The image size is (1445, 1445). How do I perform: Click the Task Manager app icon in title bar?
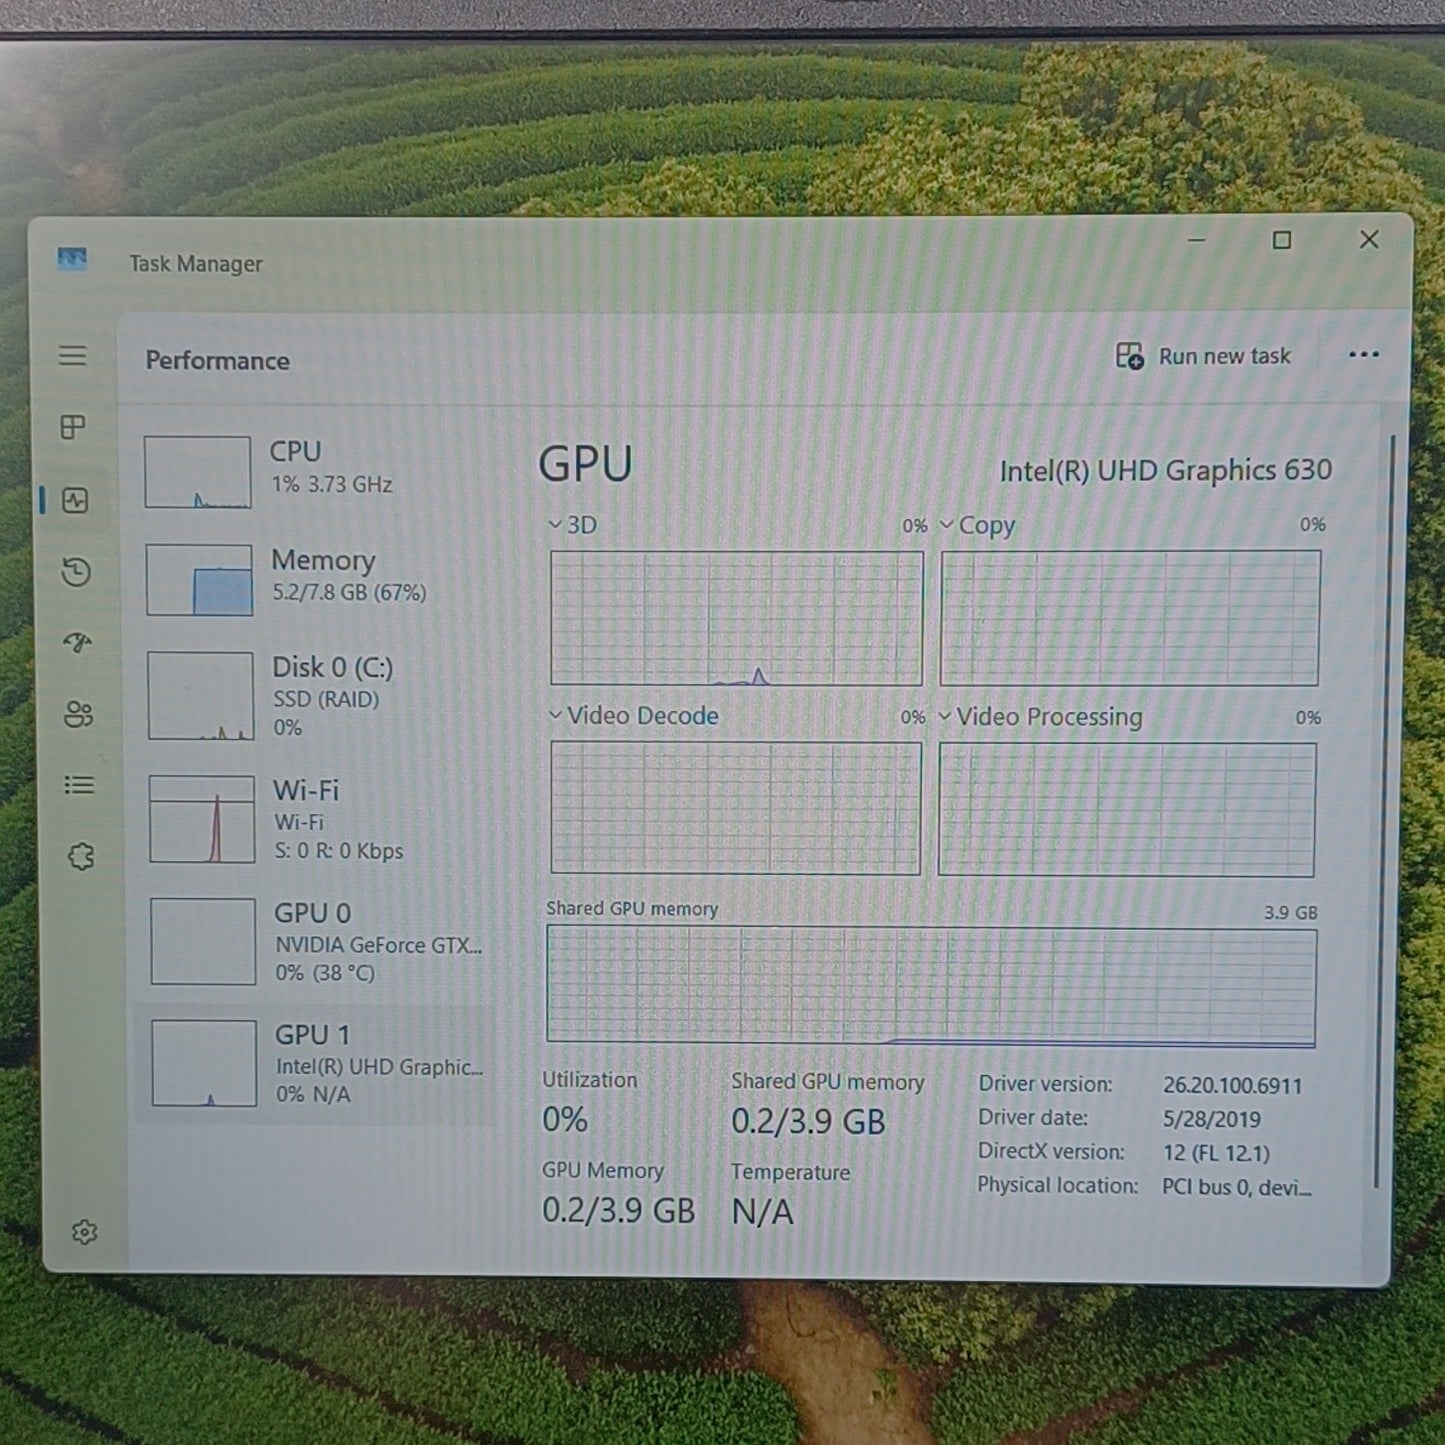(72, 260)
